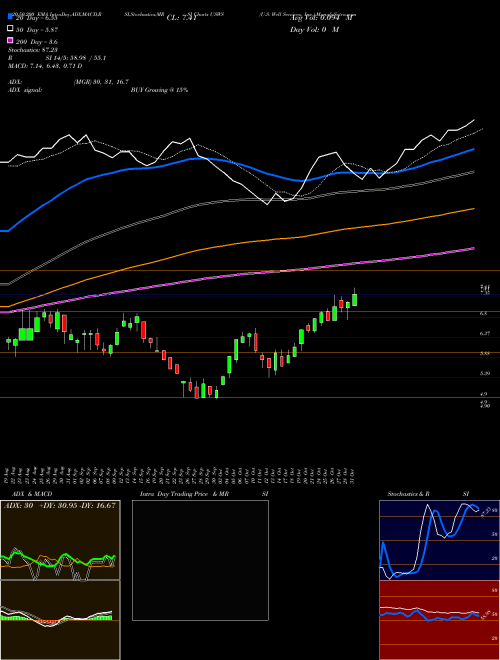This screenshot has width=500, height=660.
Task: Click the 'Day Vol: 0 M' readout
Action: tap(314, 30)
